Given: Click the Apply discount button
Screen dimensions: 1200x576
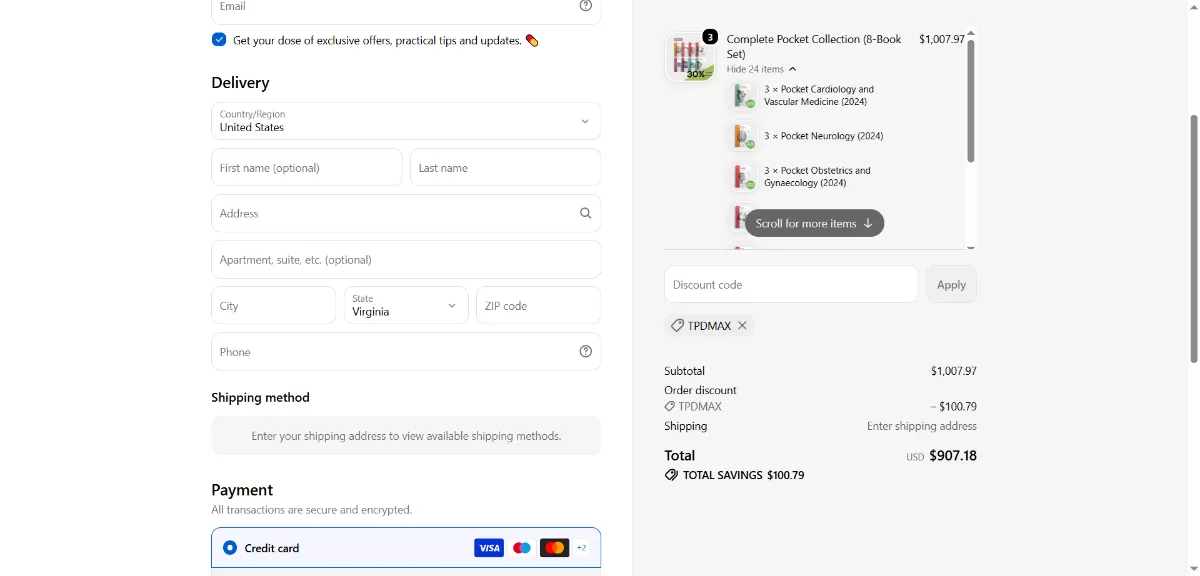Looking at the screenshot, I should [951, 285].
